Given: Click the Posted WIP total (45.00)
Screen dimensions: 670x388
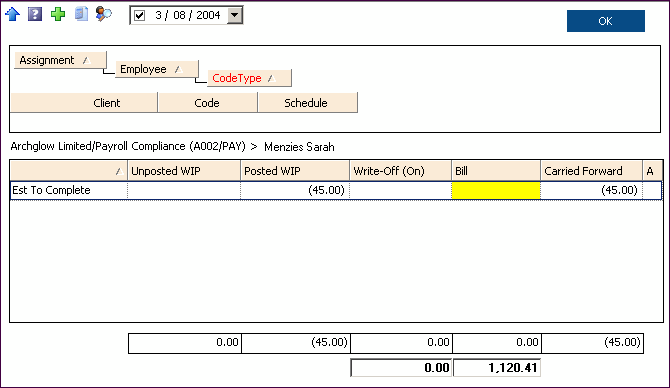Looking at the screenshot, I should pos(296,343).
